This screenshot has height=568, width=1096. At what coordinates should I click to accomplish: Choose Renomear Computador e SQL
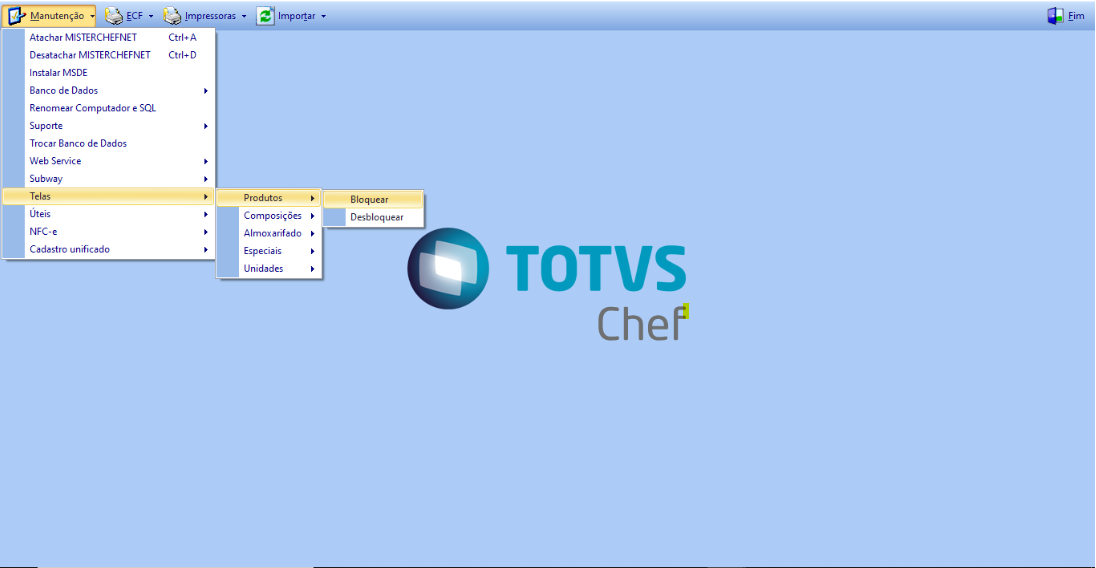pyautogui.click(x=109, y=108)
